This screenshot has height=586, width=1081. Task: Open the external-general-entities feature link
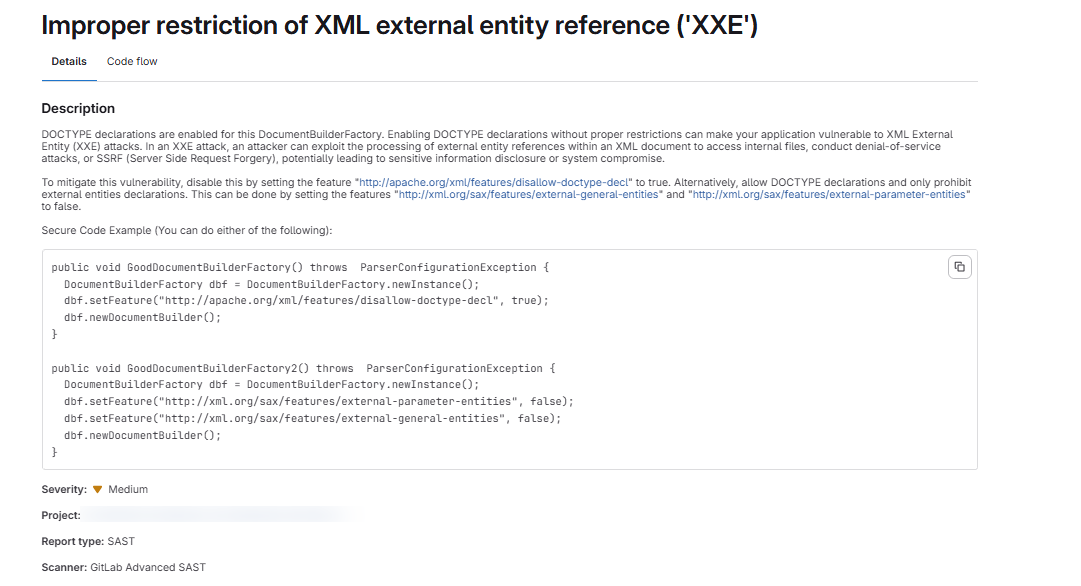tap(529, 194)
